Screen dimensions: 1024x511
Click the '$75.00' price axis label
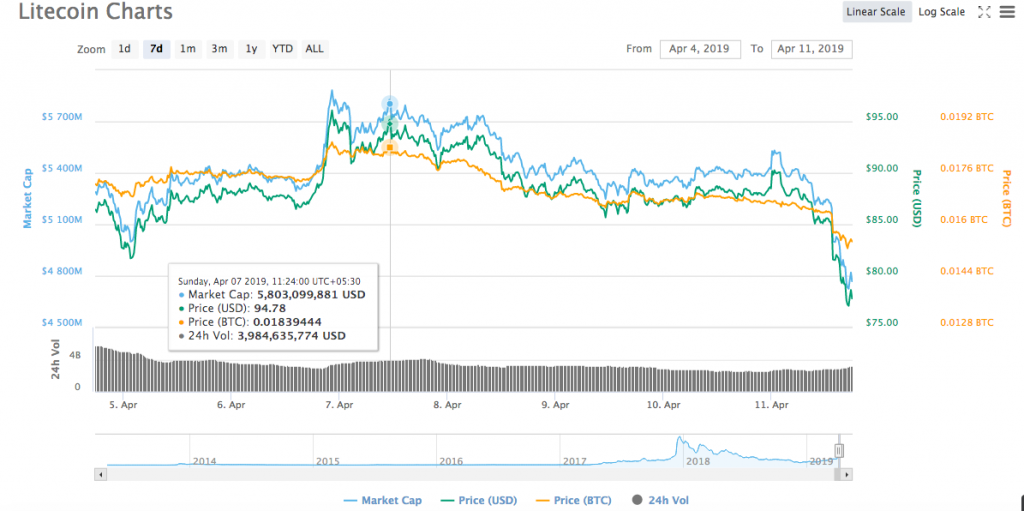[882, 323]
